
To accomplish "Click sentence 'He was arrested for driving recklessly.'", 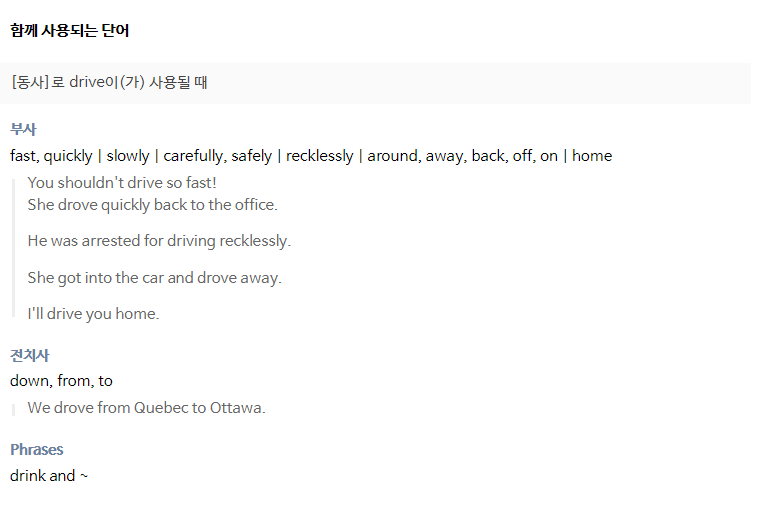I will click(159, 241).
